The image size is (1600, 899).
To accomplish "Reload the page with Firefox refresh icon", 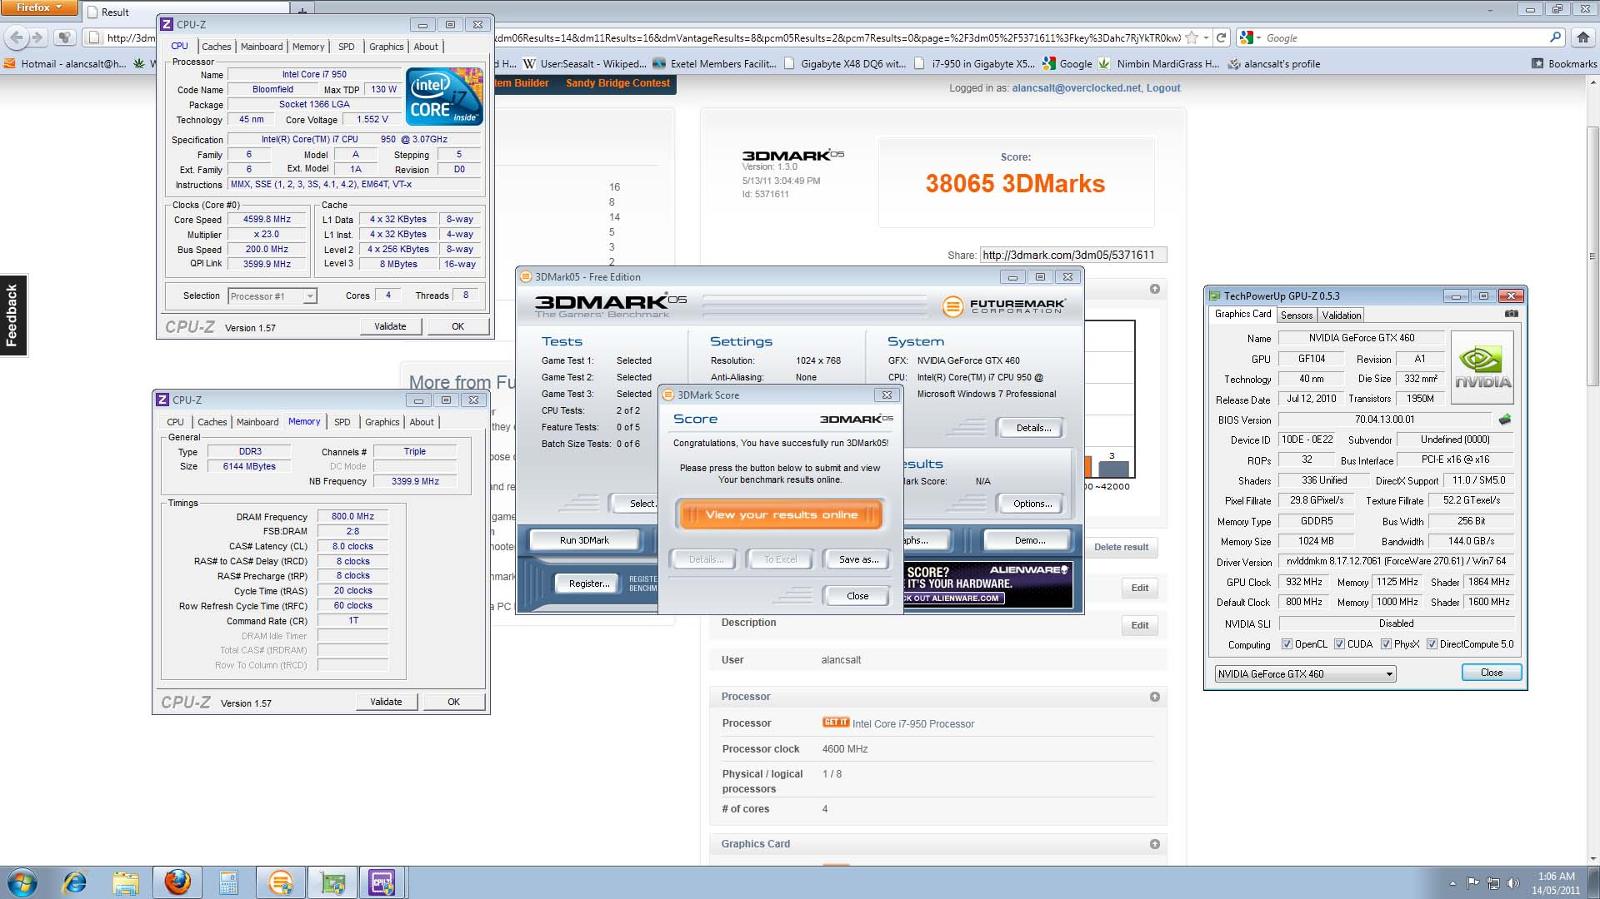I will point(1221,38).
